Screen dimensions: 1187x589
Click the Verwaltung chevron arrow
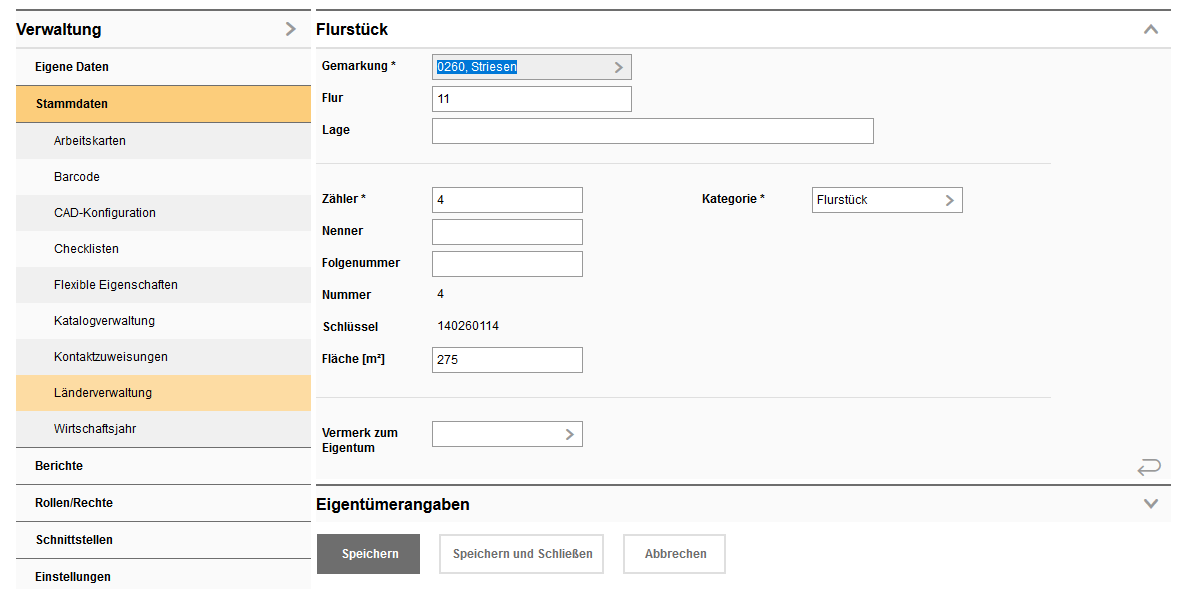click(291, 29)
